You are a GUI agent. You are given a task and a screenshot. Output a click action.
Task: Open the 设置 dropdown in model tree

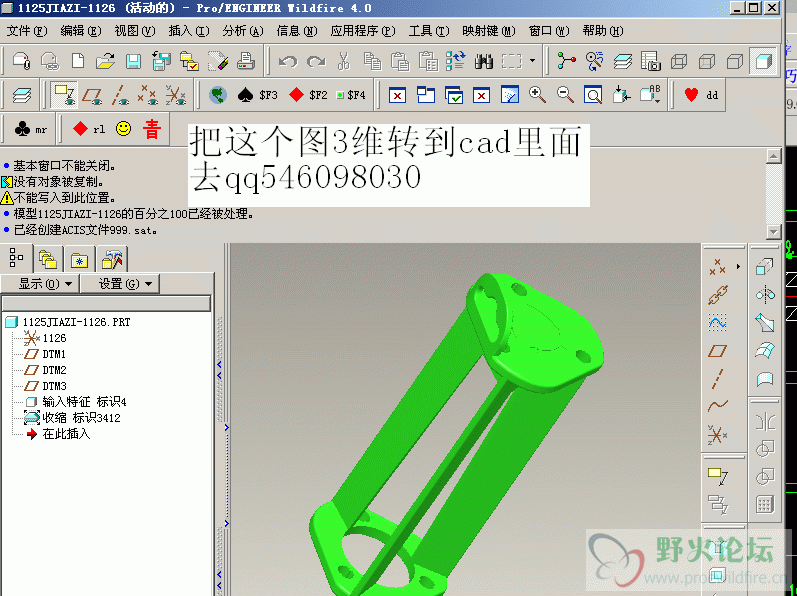(121, 283)
